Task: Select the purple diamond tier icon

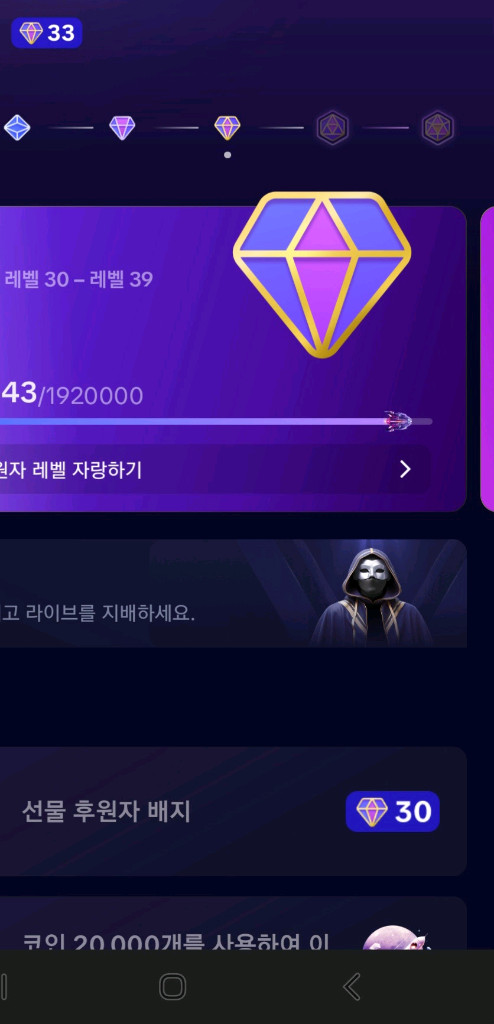Action: coord(122,127)
